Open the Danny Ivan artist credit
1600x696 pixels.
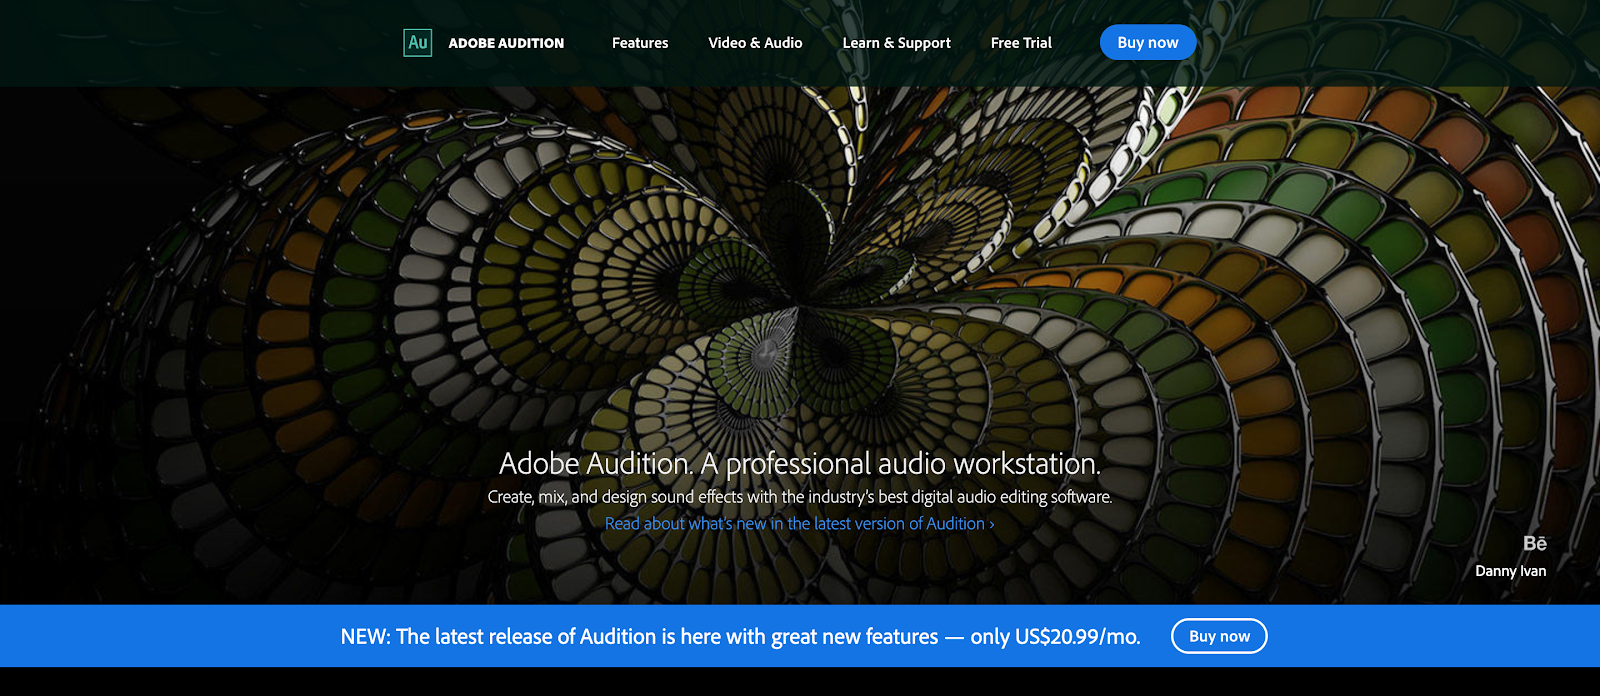coord(1510,571)
